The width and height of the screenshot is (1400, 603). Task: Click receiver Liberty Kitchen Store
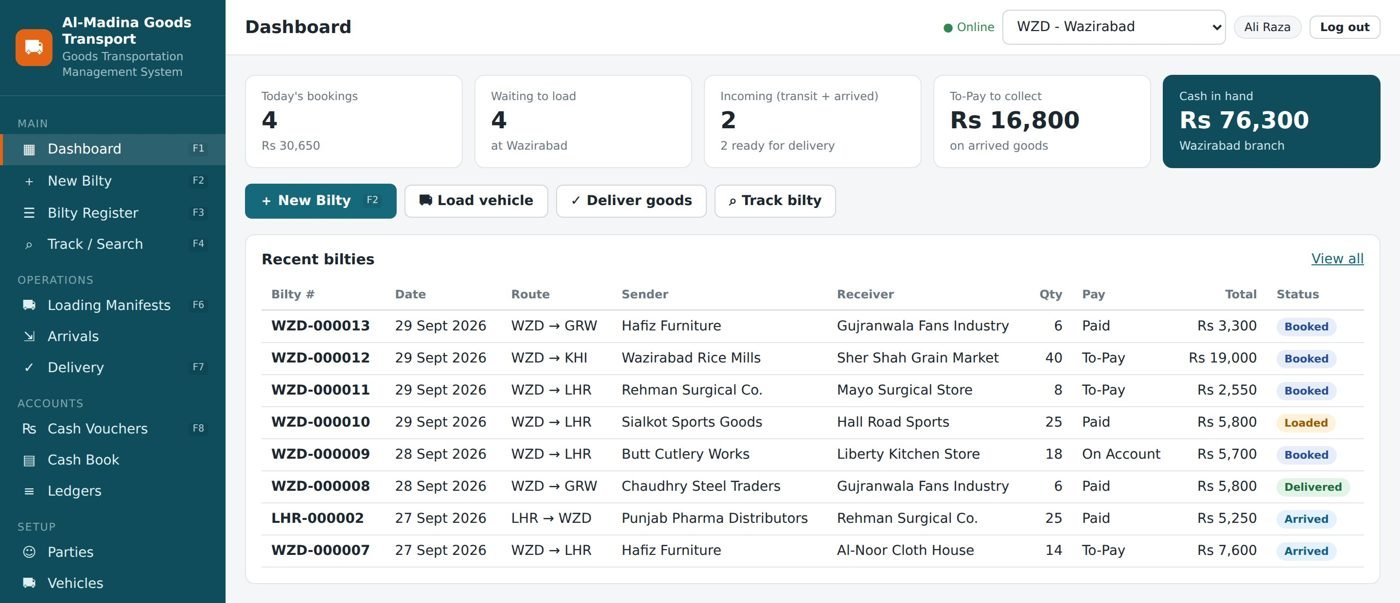[x=908, y=454]
